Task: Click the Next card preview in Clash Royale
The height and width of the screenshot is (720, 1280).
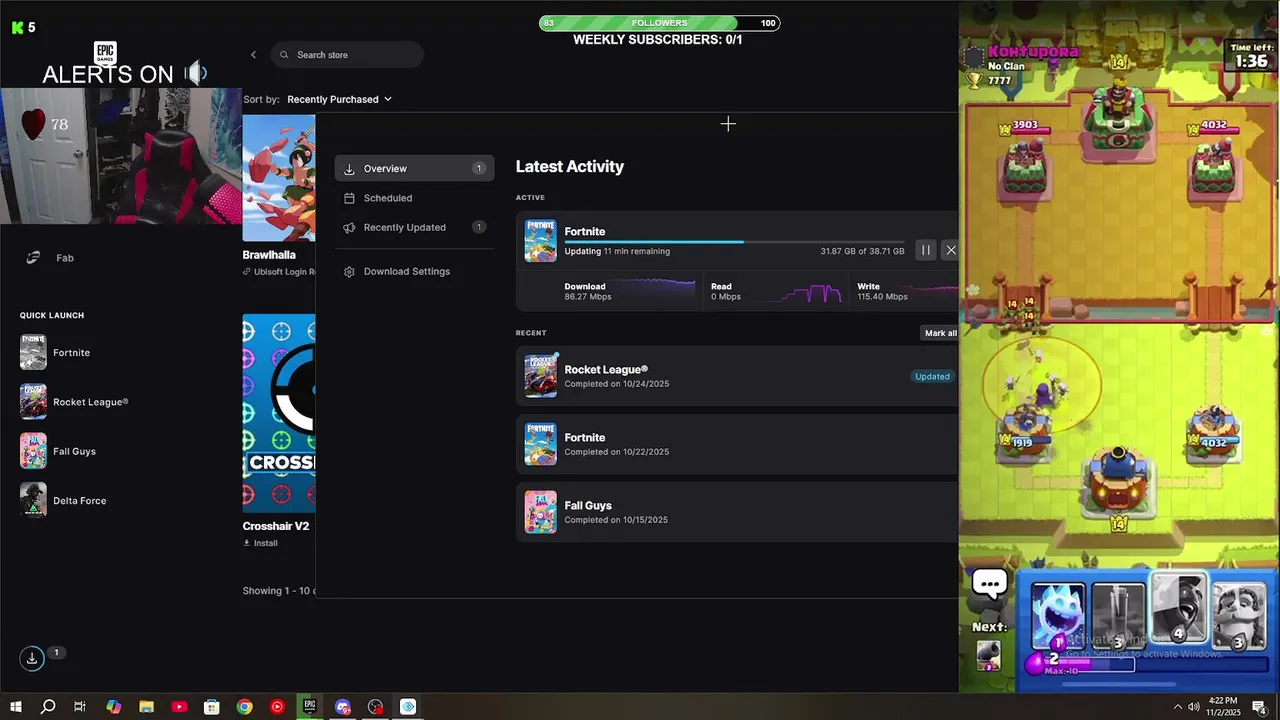Action: (x=988, y=655)
